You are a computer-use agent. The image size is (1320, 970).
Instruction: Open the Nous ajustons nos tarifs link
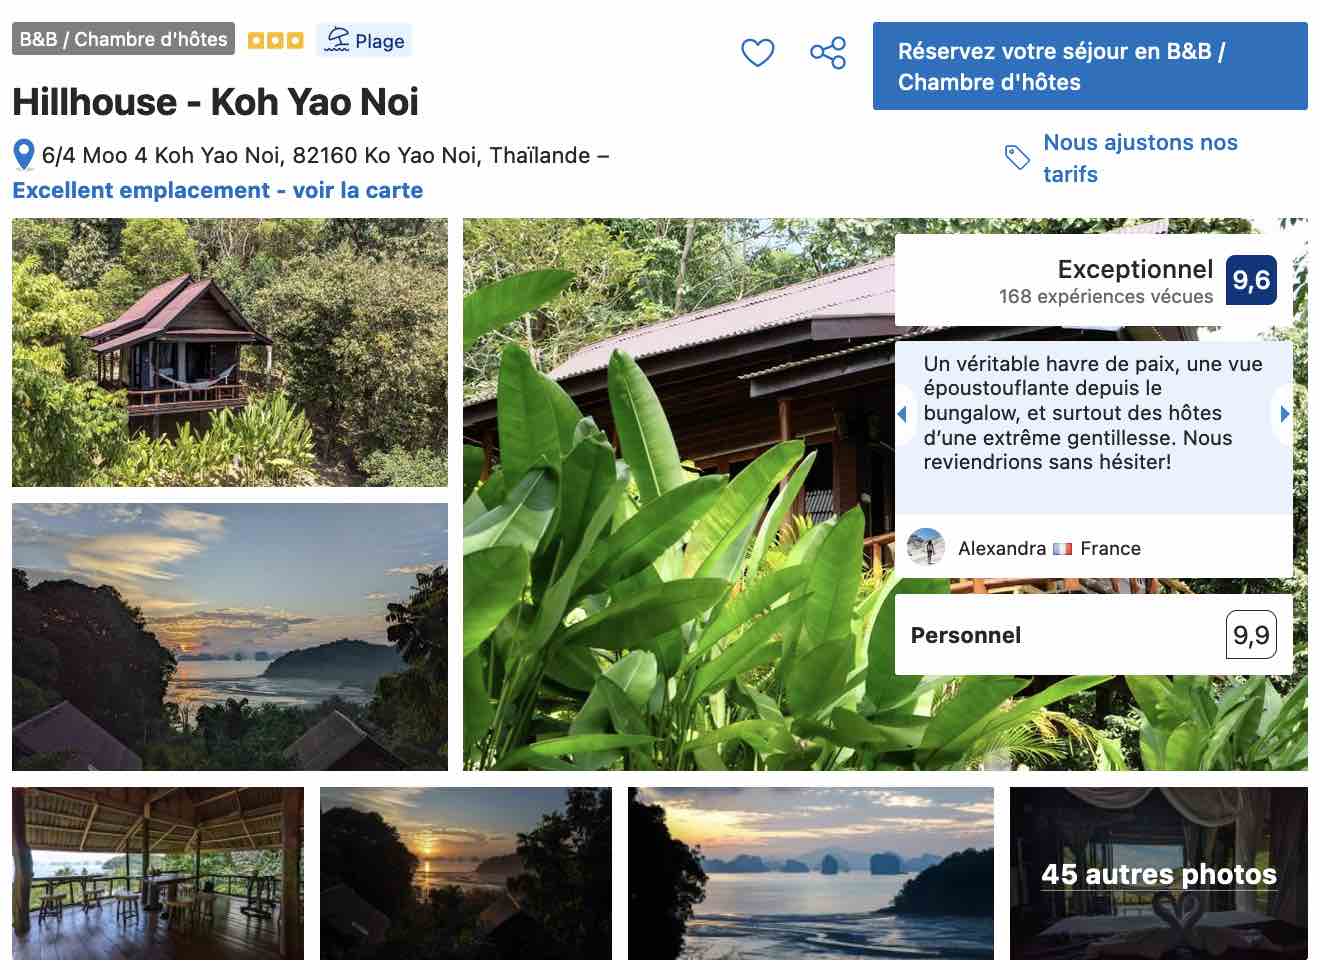pos(1140,158)
